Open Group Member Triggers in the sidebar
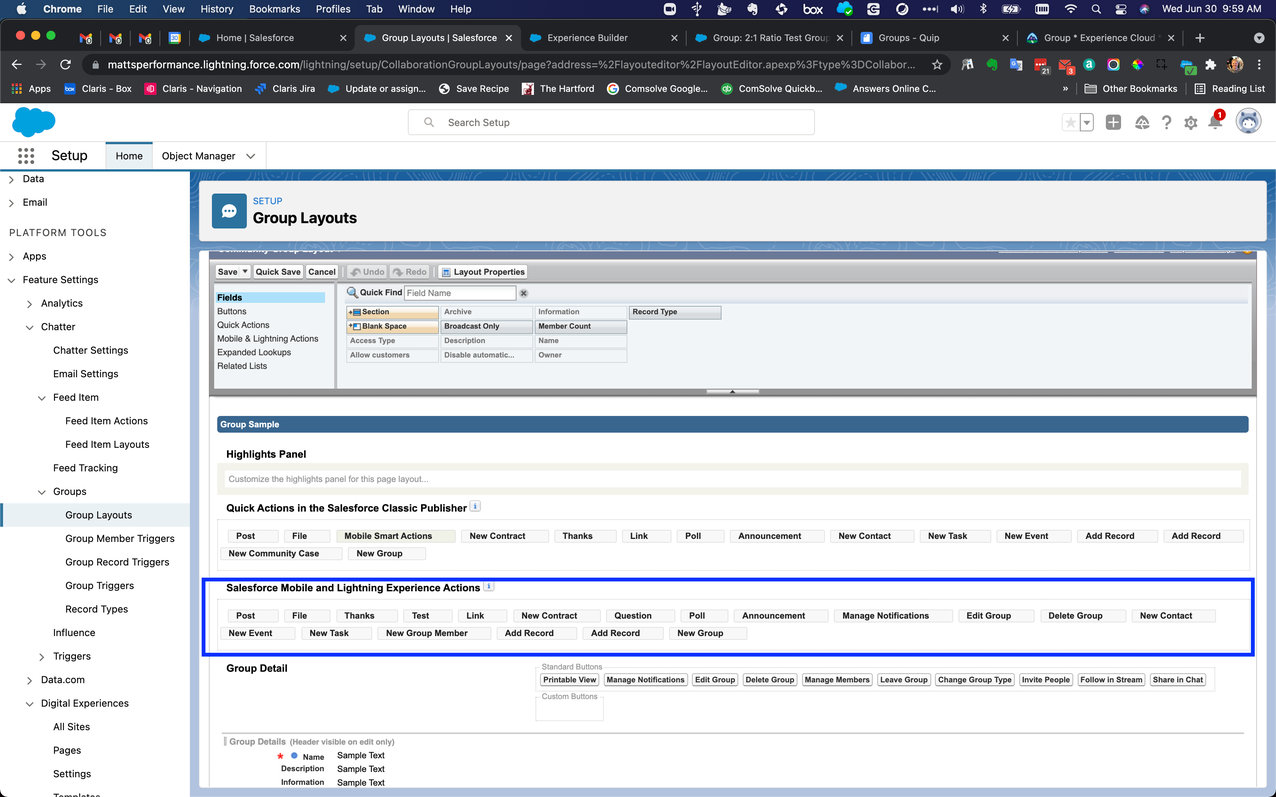This screenshot has height=797, width=1276. pos(120,538)
